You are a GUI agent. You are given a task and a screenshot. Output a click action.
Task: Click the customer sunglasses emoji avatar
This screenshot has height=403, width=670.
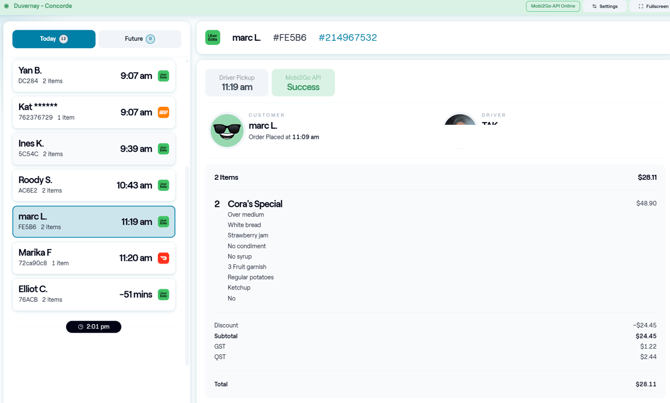click(x=227, y=130)
